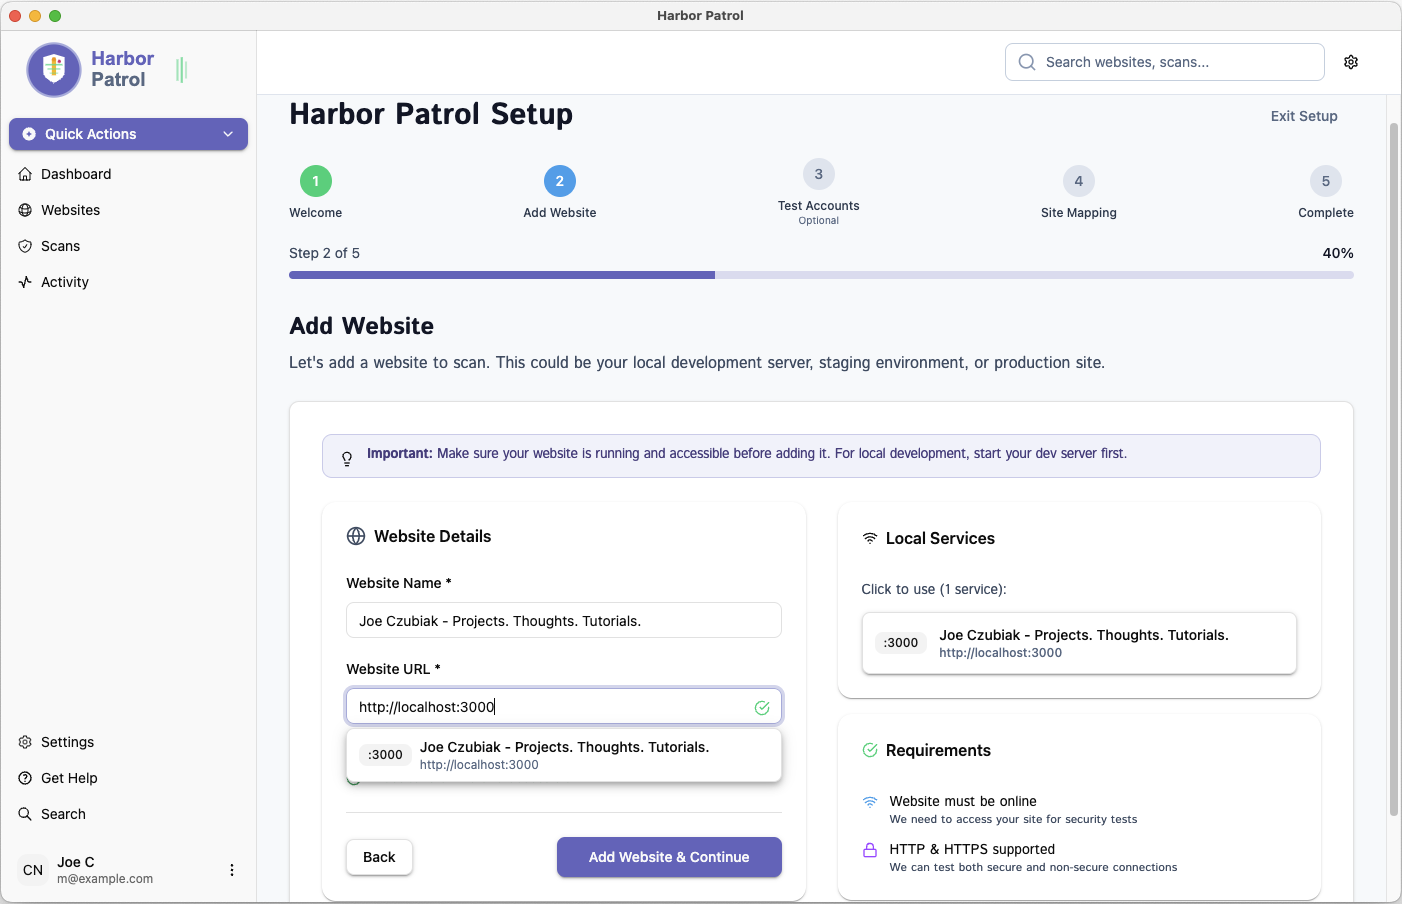Select the Site Mapping step

point(1078,182)
